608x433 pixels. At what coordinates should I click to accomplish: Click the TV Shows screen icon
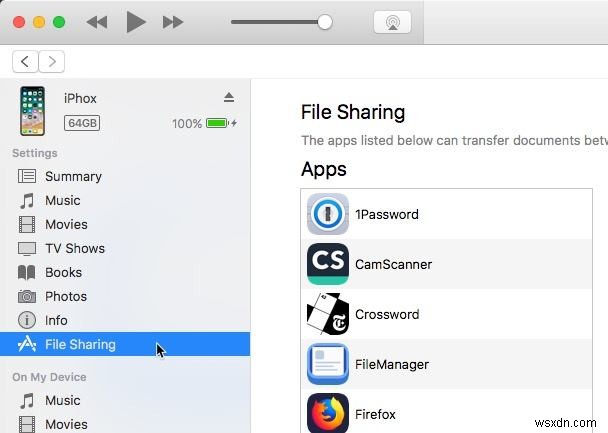click(27, 249)
